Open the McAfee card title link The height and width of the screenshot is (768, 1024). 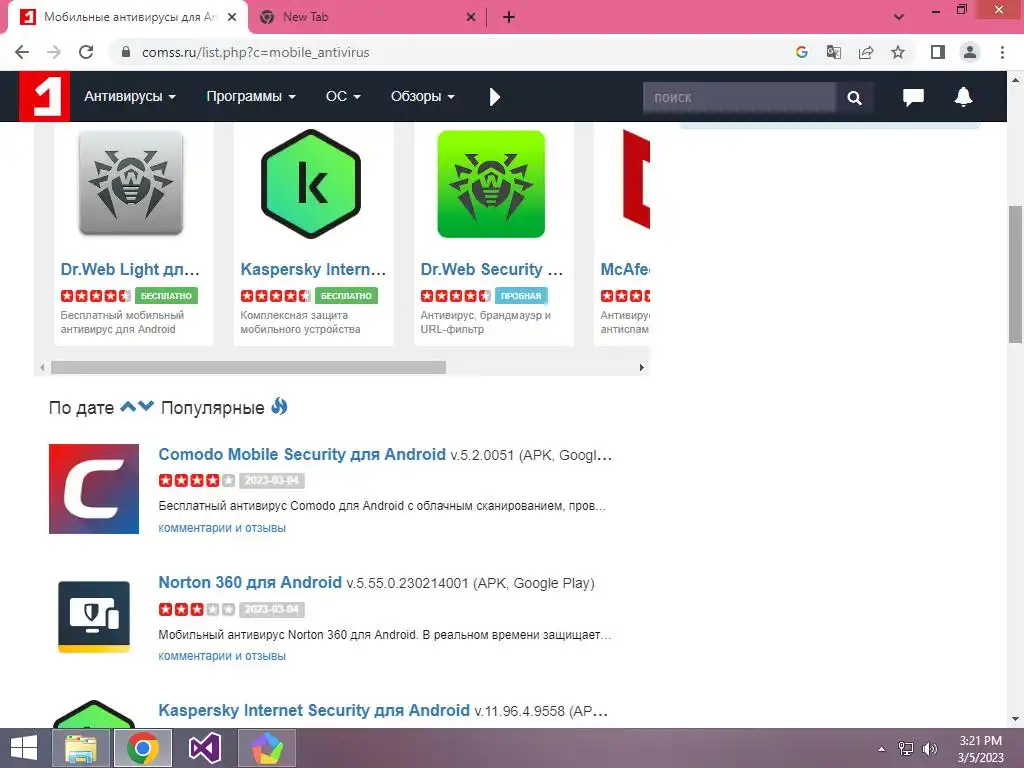(625, 269)
